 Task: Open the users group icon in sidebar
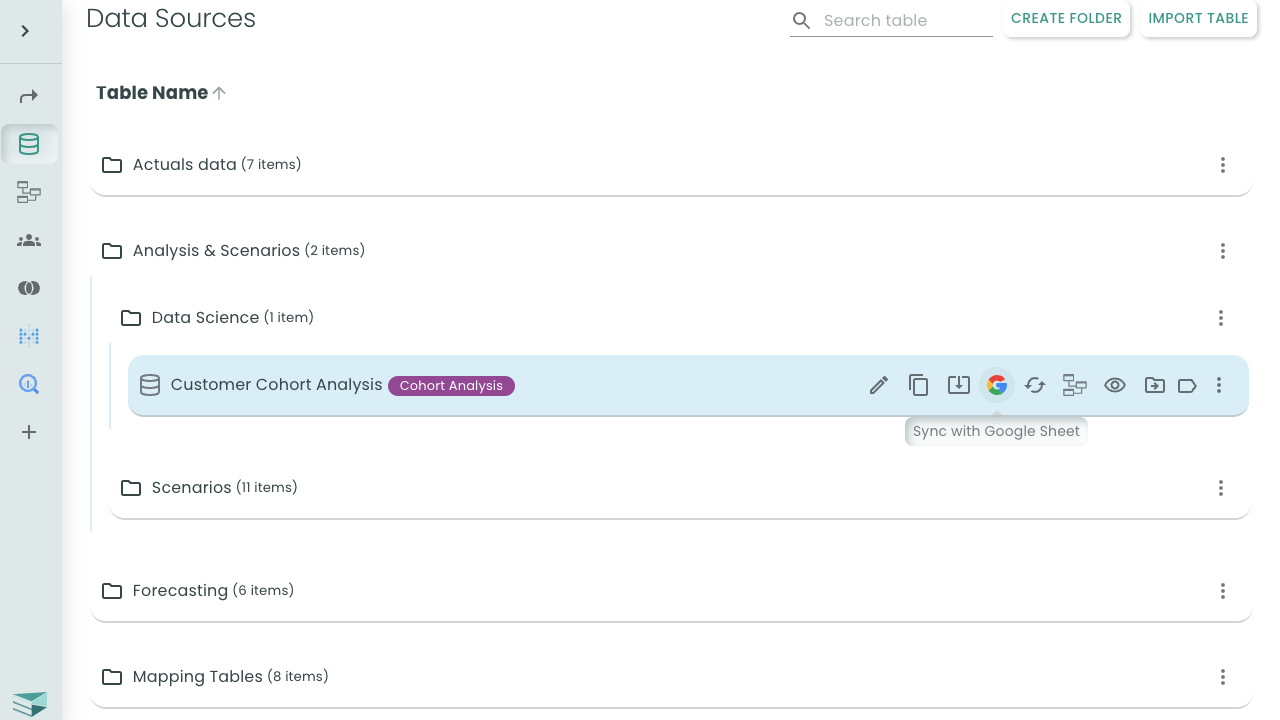tap(29, 241)
